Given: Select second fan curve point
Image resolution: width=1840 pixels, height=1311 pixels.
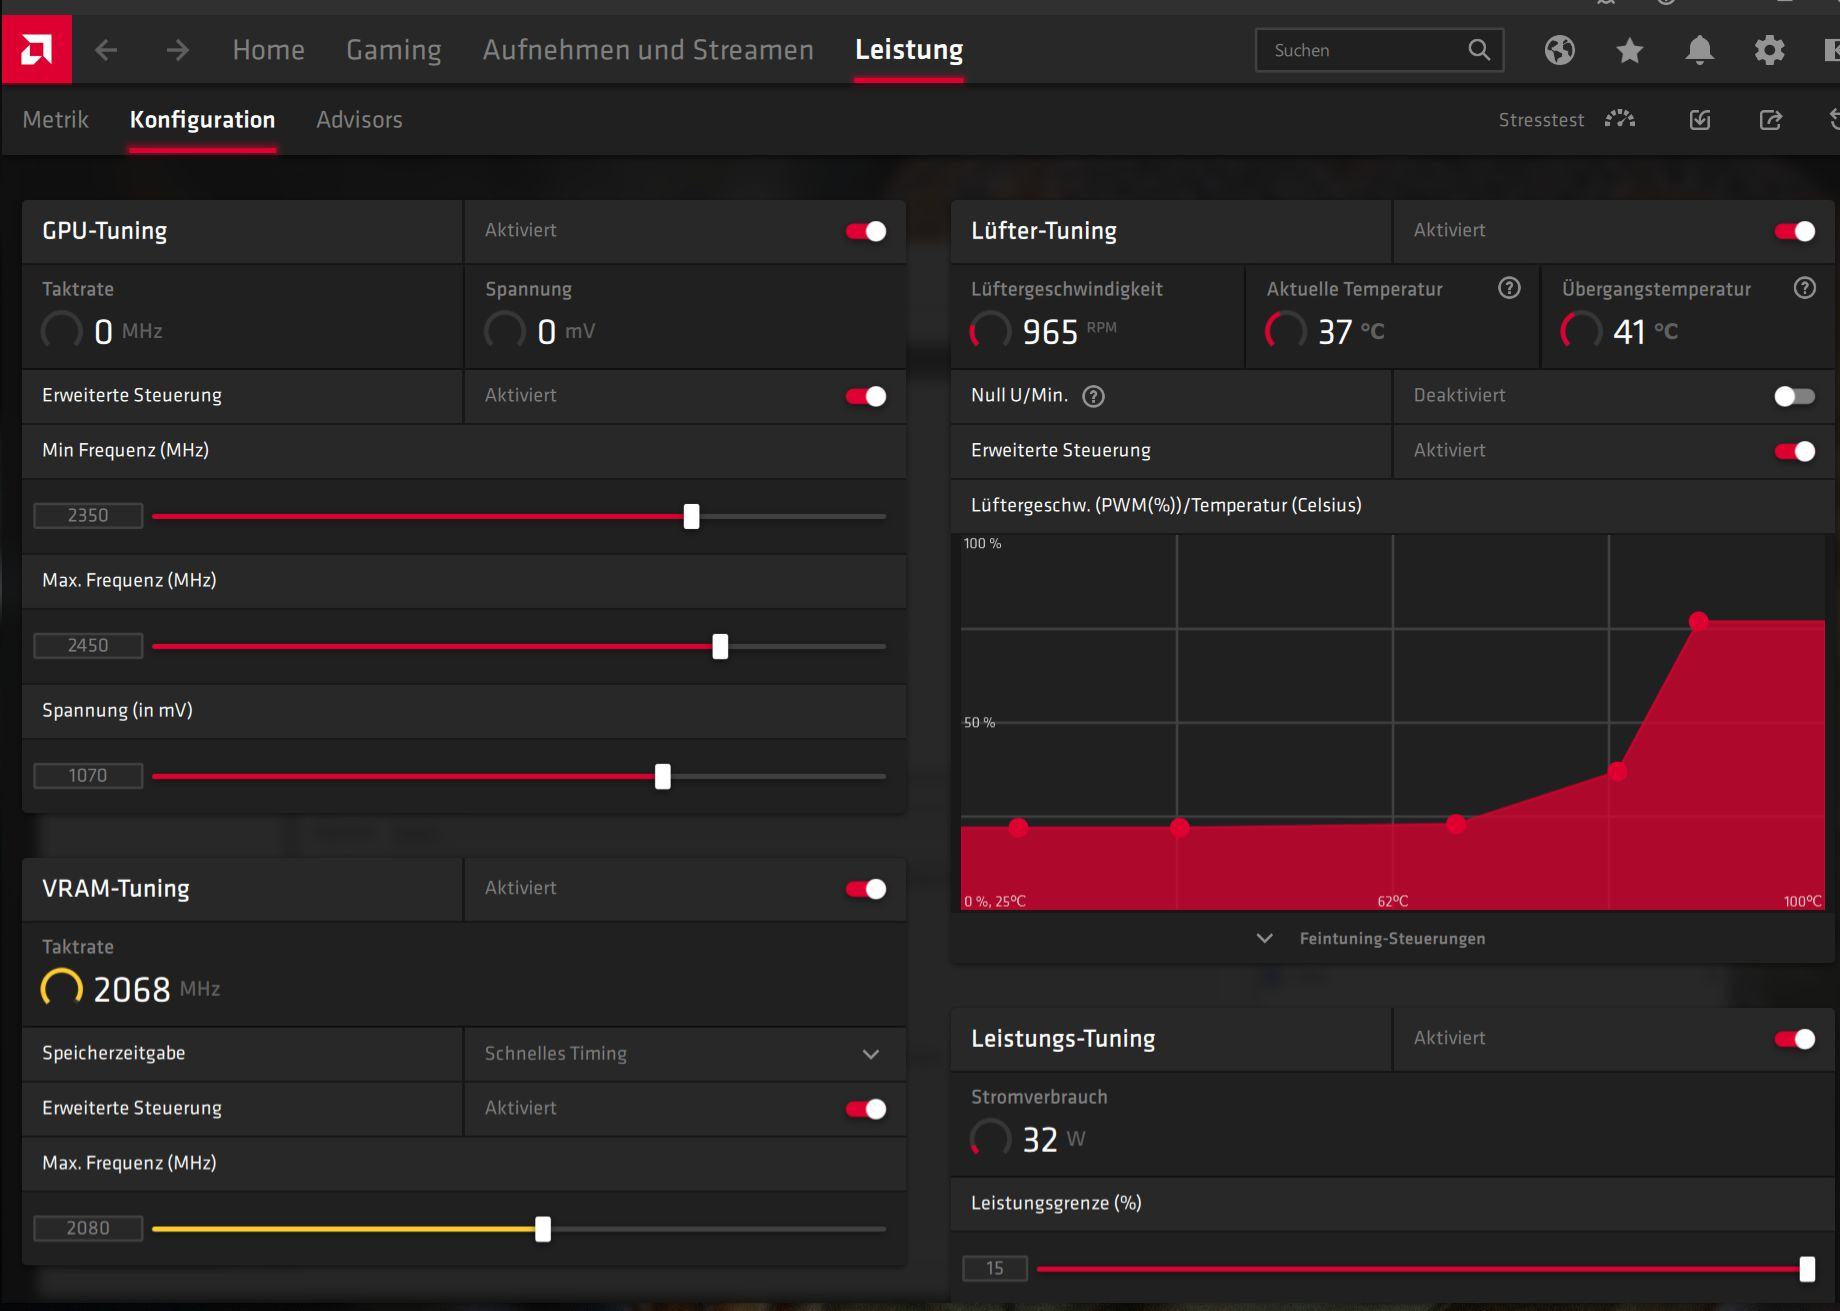Looking at the screenshot, I should tap(1180, 827).
